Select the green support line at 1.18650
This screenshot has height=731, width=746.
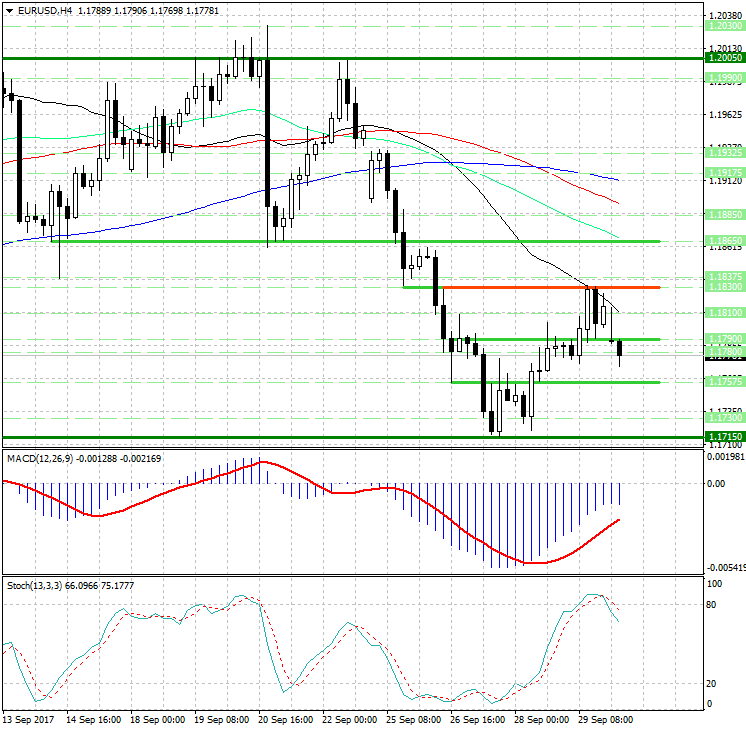[355, 242]
